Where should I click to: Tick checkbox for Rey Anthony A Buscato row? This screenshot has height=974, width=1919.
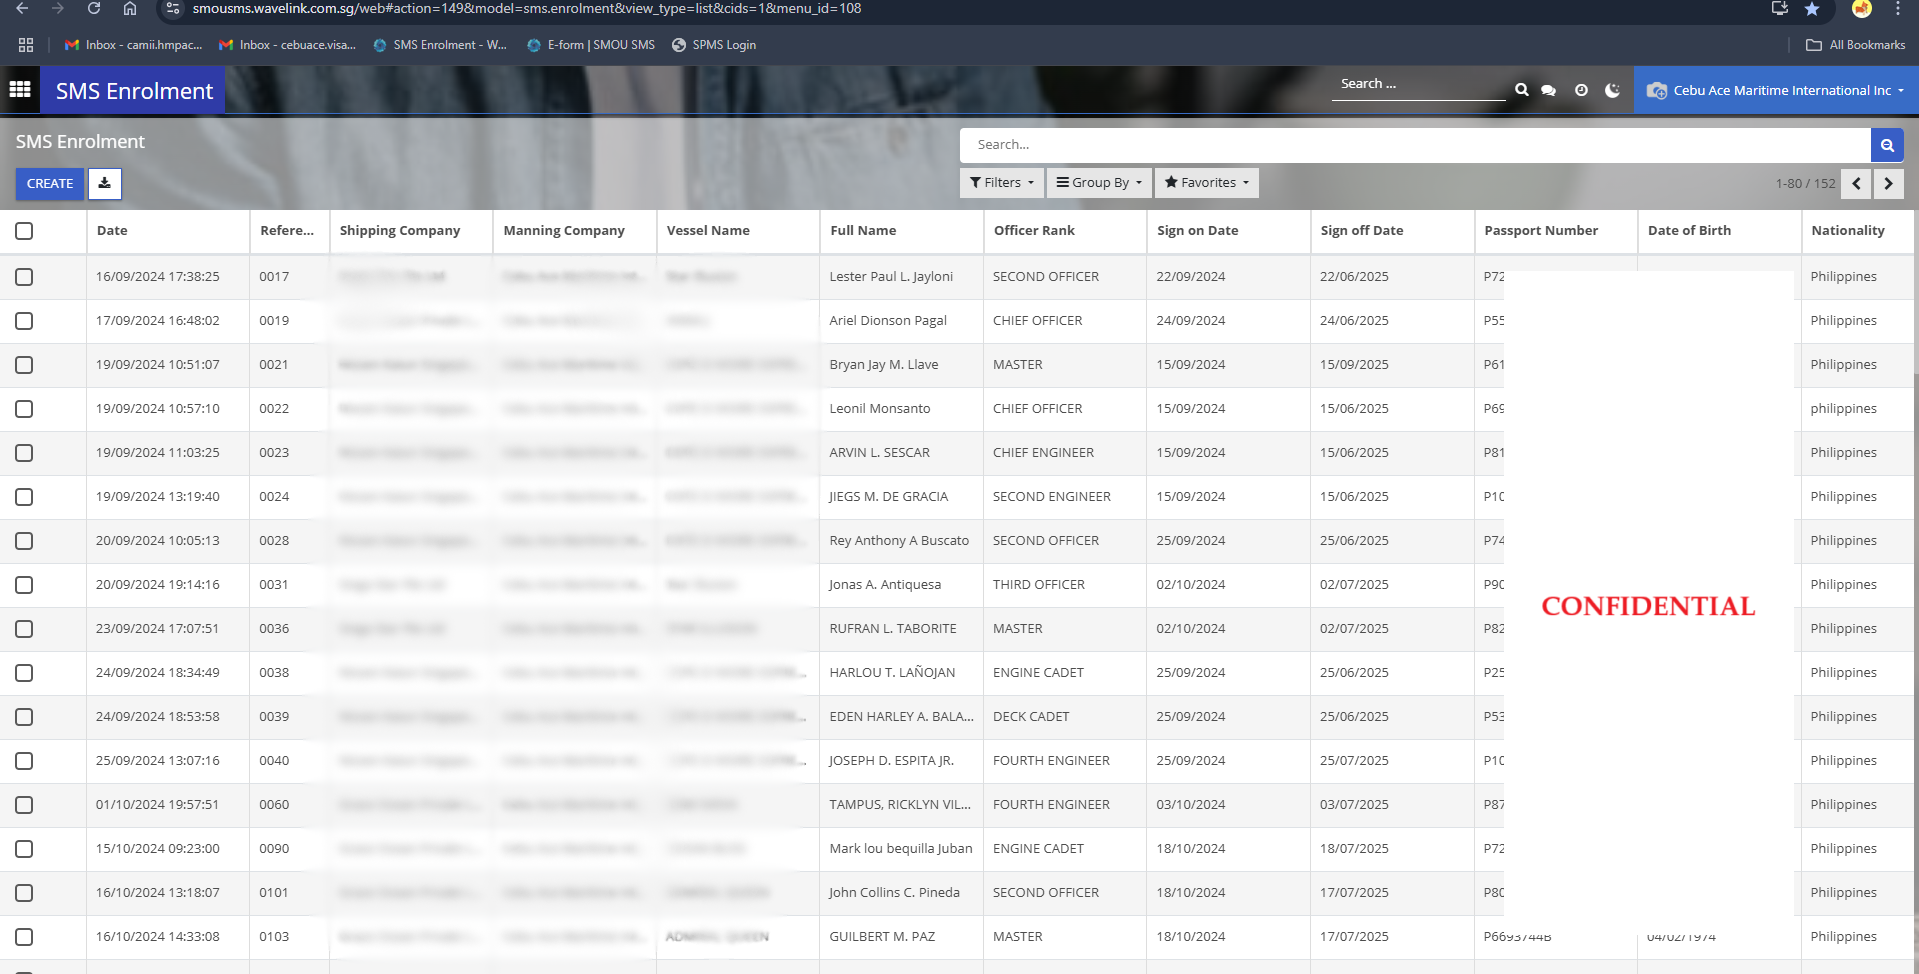point(24,541)
